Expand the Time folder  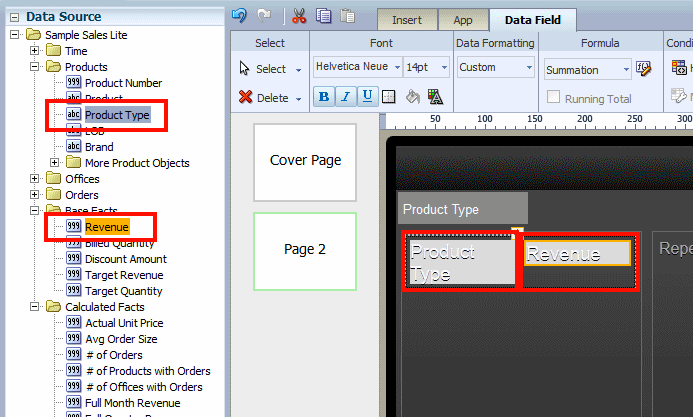click(x=34, y=50)
